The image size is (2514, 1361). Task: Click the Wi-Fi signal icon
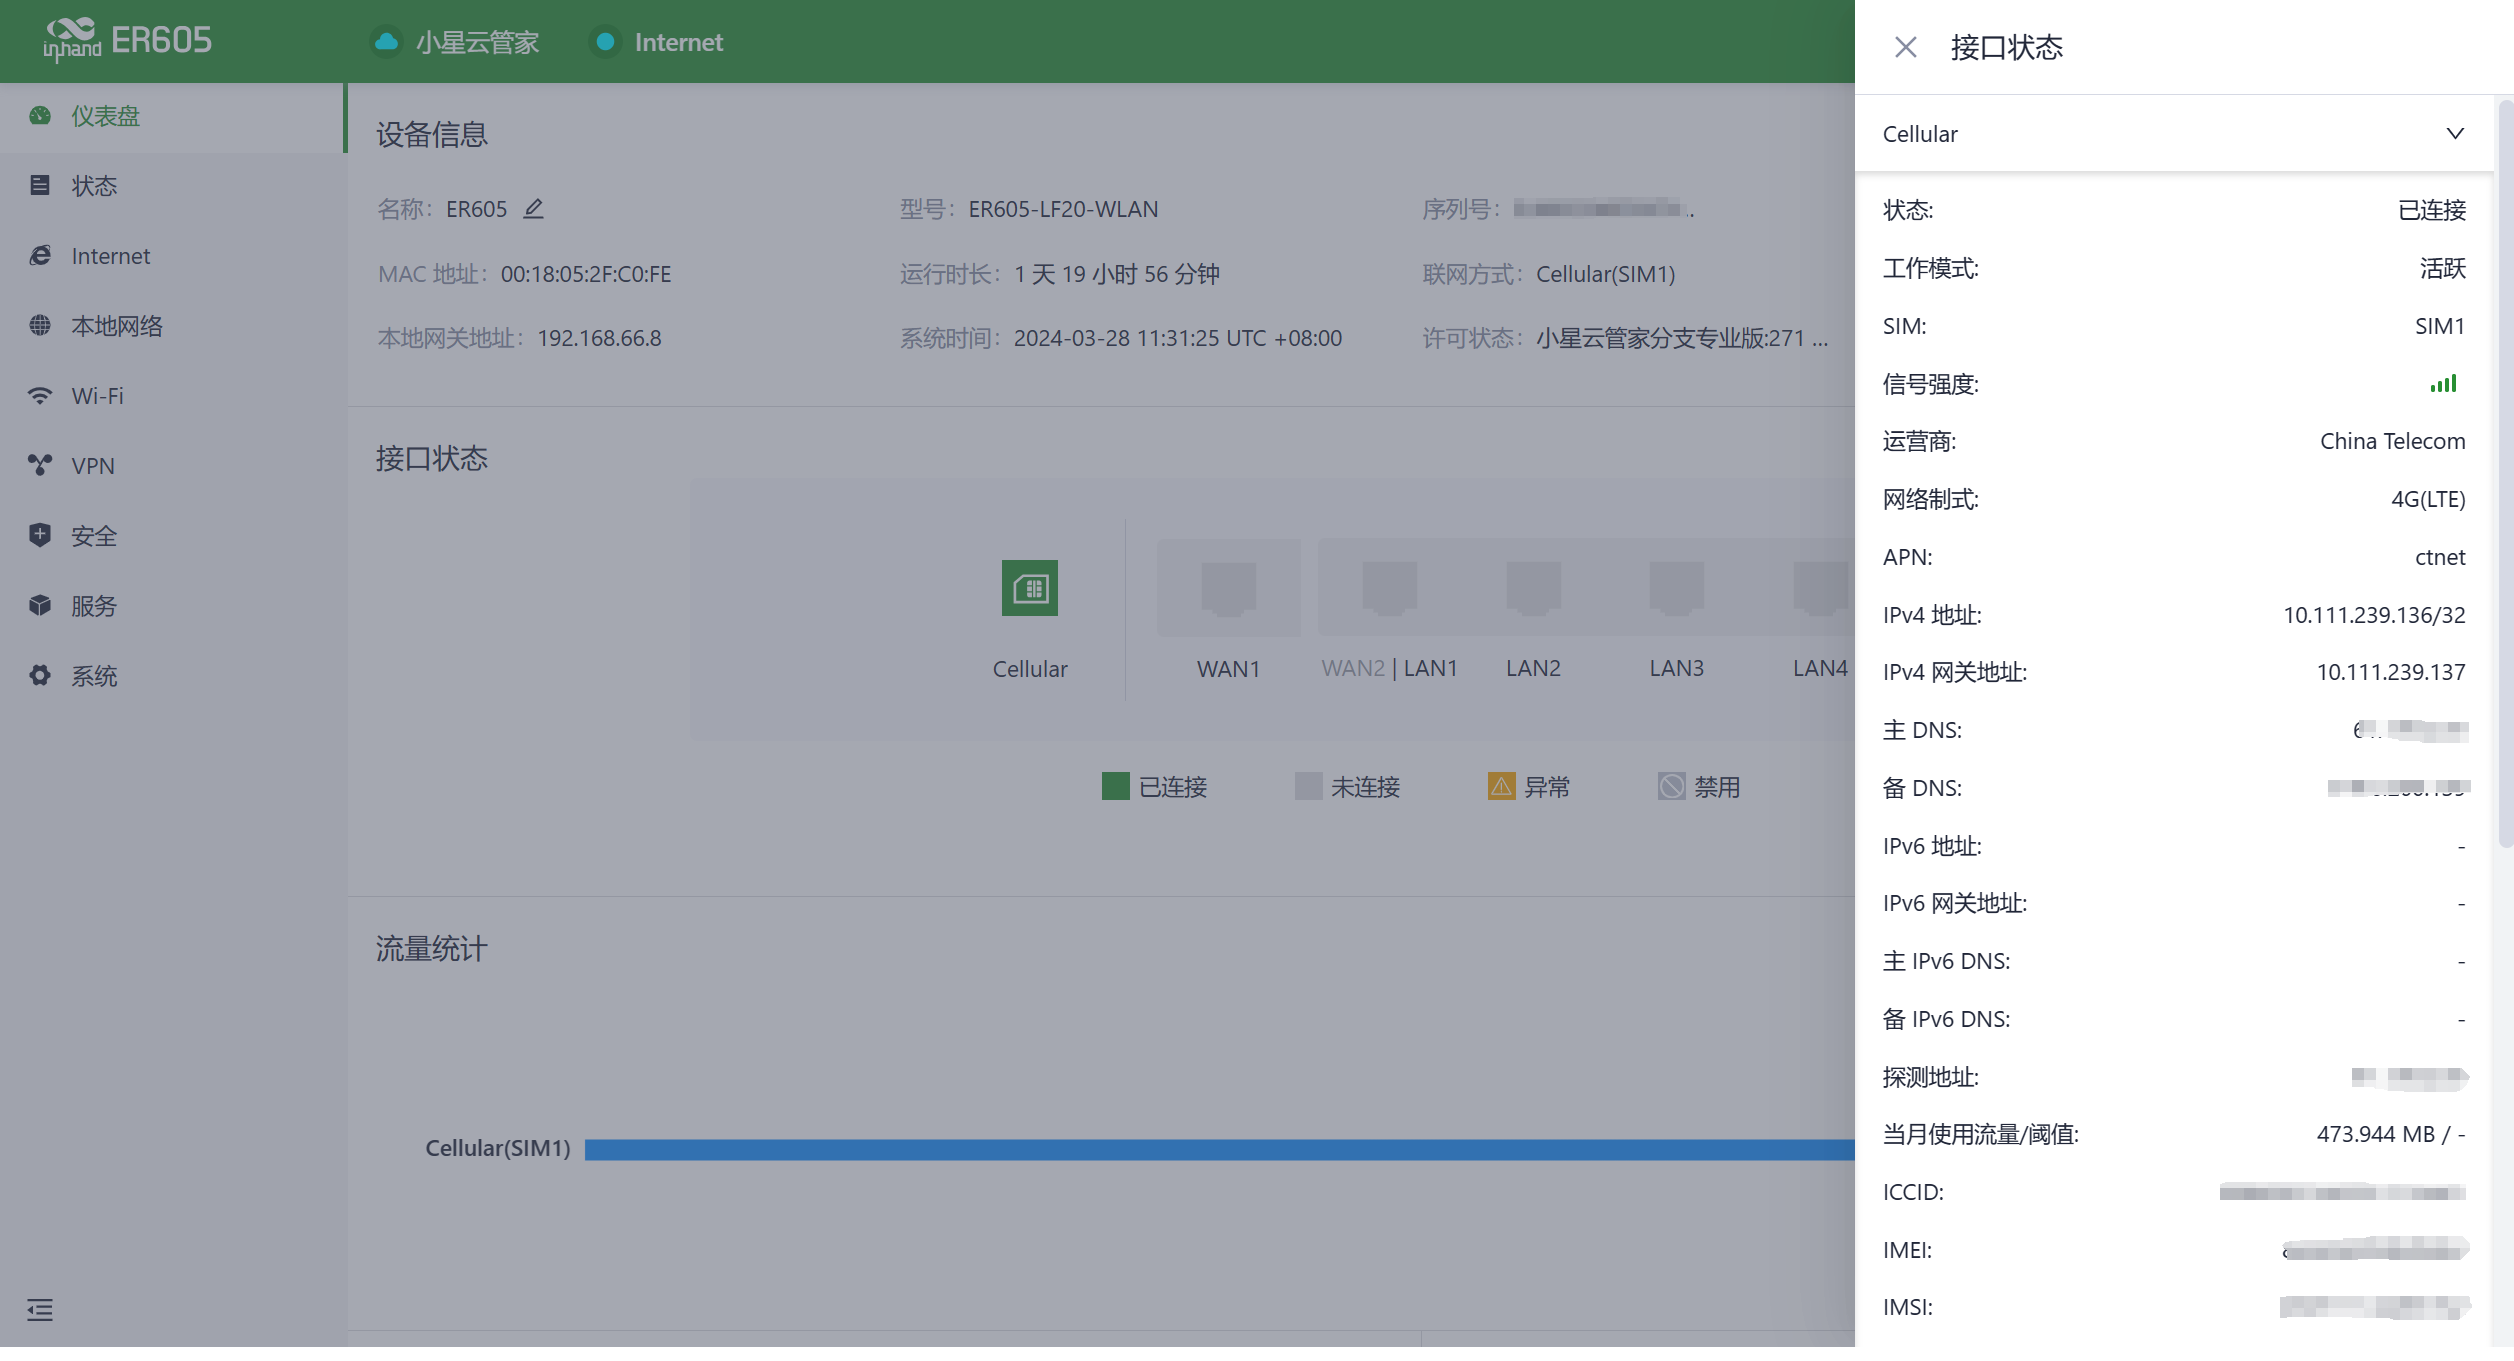coord(40,396)
